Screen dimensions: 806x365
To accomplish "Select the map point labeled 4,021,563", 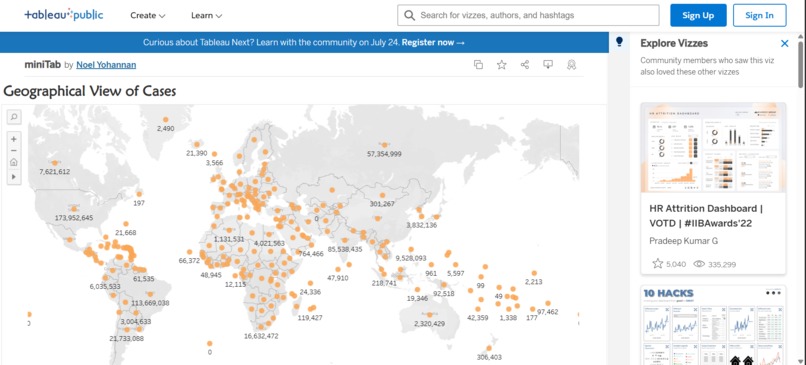I will pyautogui.click(x=269, y=234).
